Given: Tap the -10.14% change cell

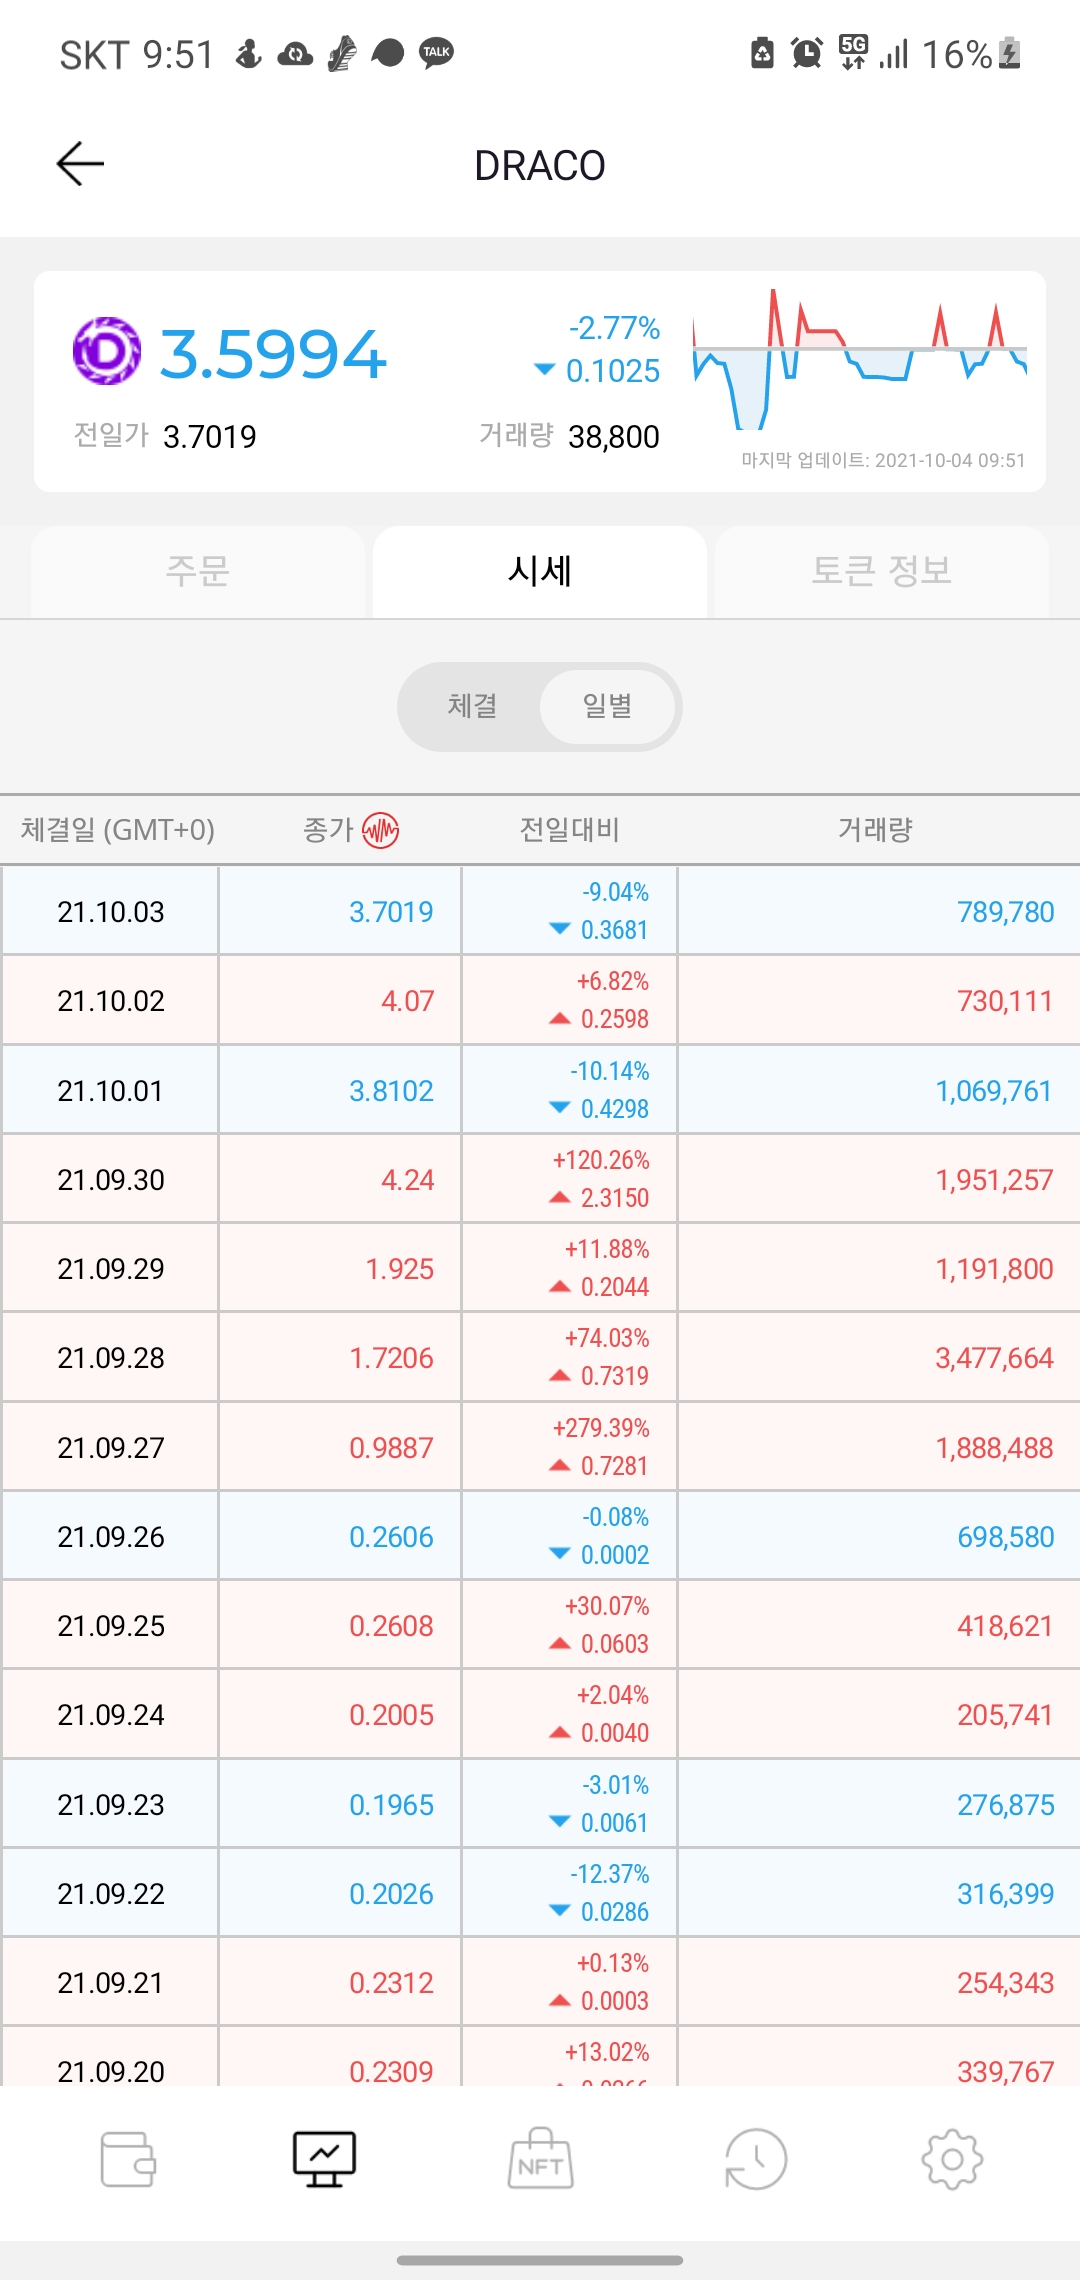Looking at the screenshot, I should click(x=570, y=1090).
